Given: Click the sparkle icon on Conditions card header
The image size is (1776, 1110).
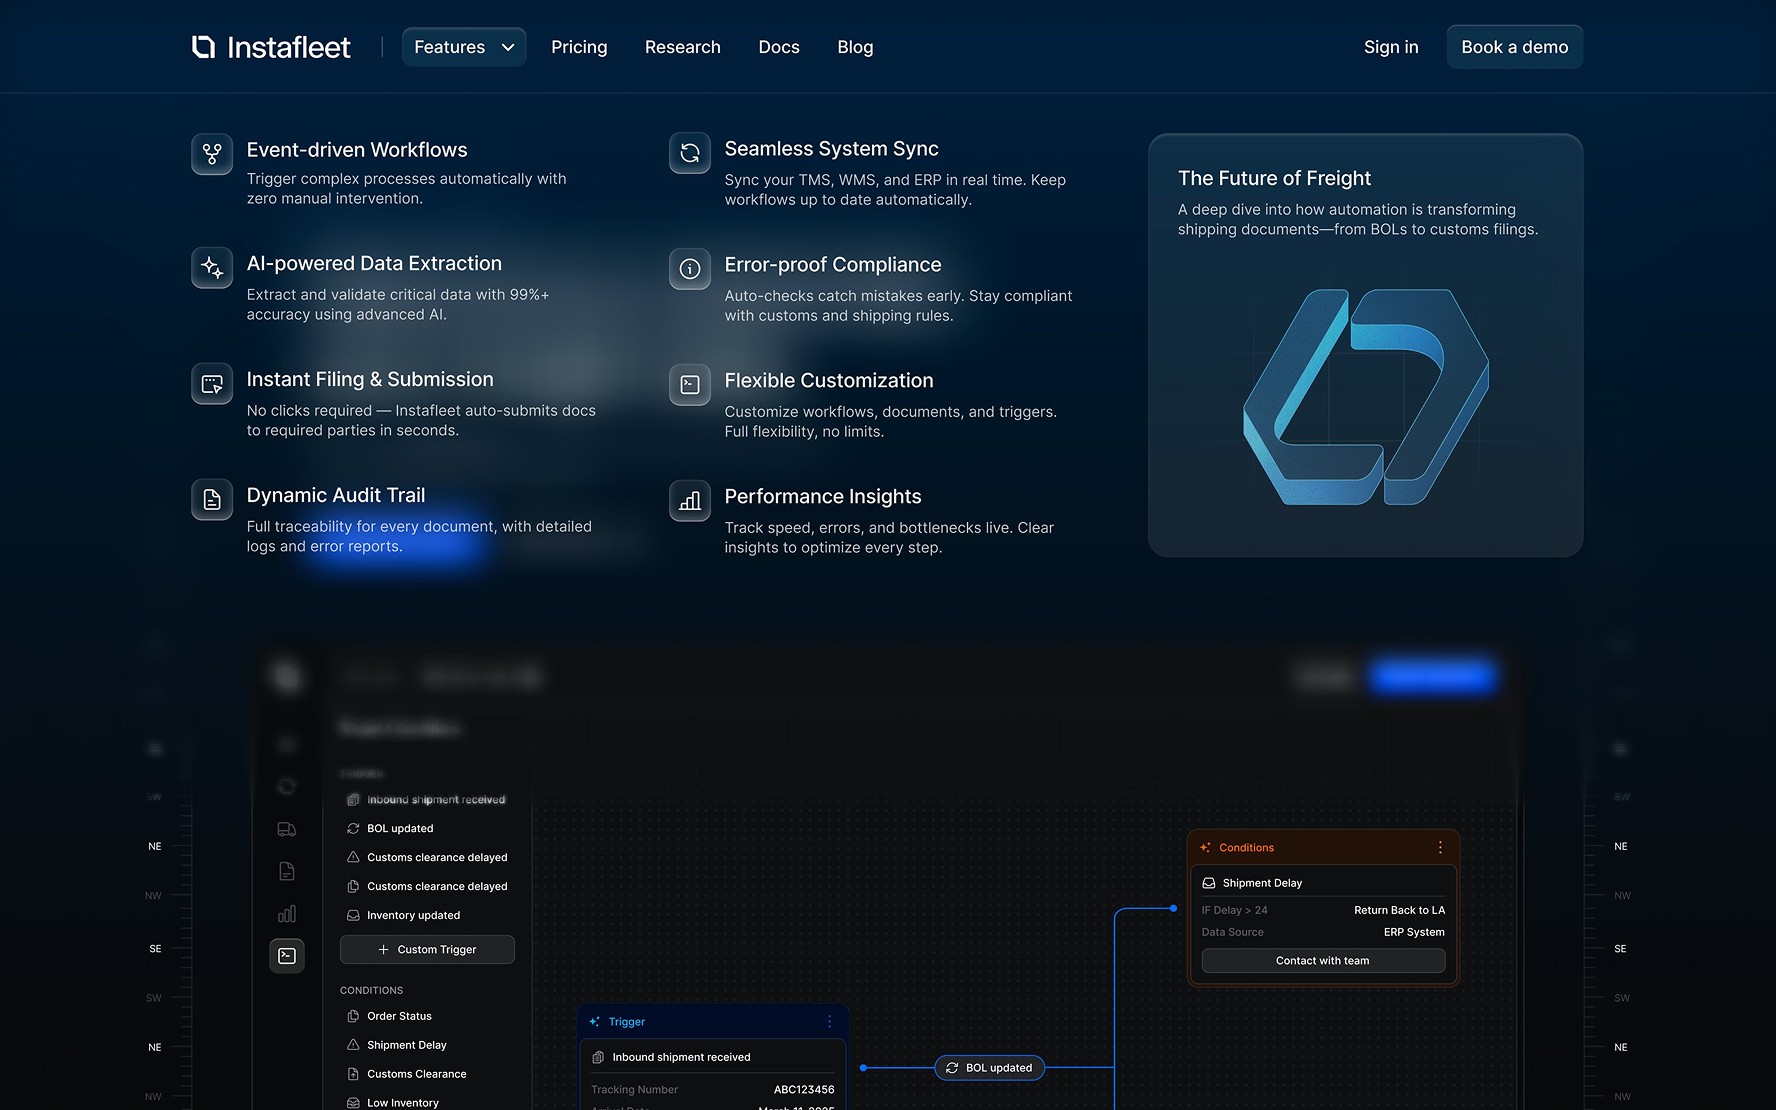Looking at the screenshot, I should (1205, 847).
